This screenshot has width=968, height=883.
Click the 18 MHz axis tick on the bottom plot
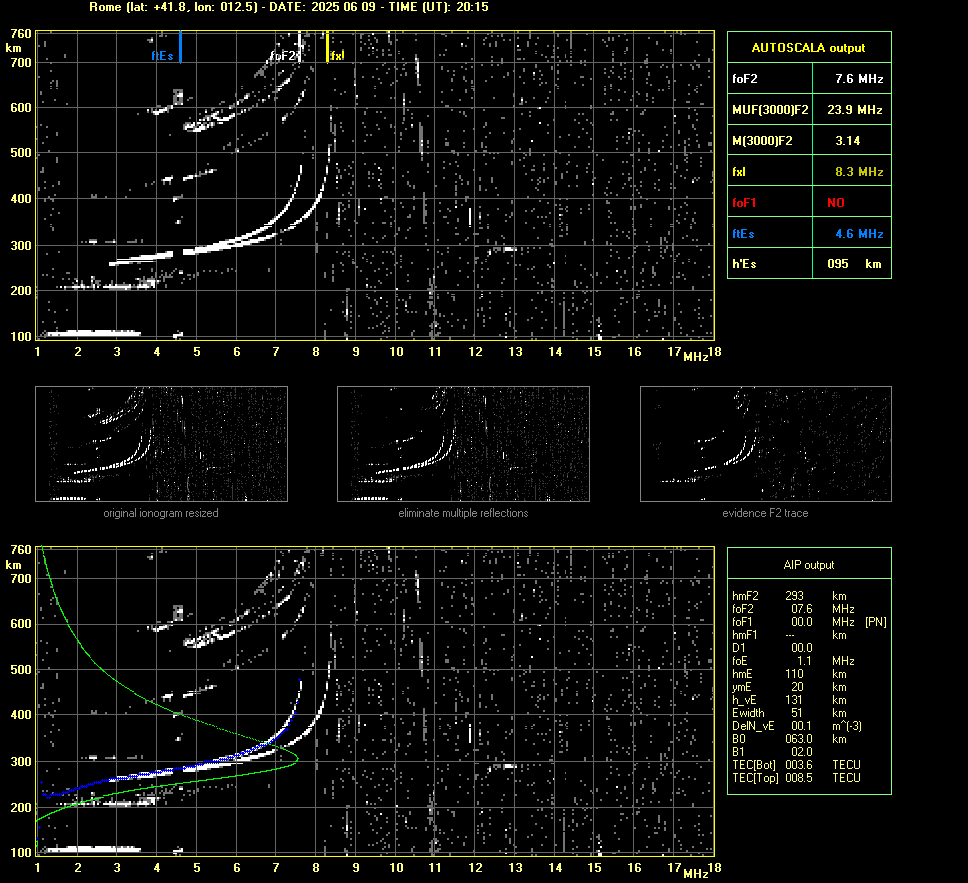(714, 868)
